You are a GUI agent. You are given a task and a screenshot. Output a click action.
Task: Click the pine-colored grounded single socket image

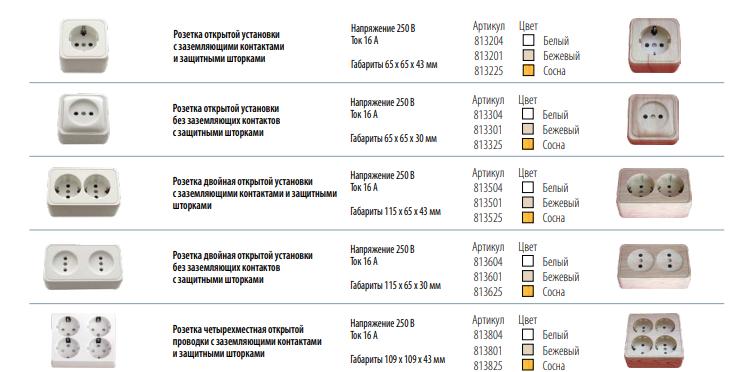pyautogui.click(x=654, y=45)
